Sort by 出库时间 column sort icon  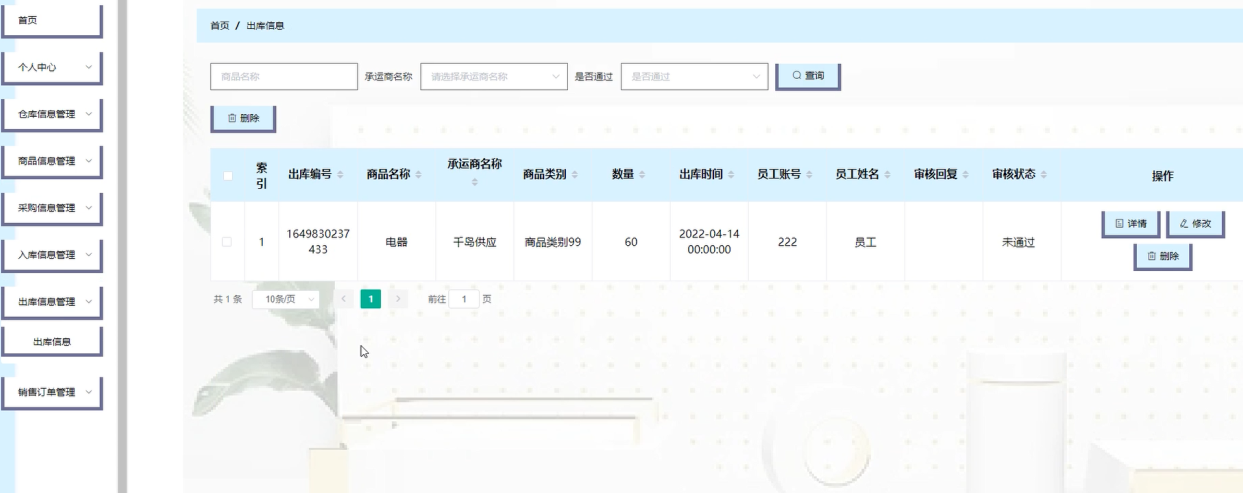(735, 175)
